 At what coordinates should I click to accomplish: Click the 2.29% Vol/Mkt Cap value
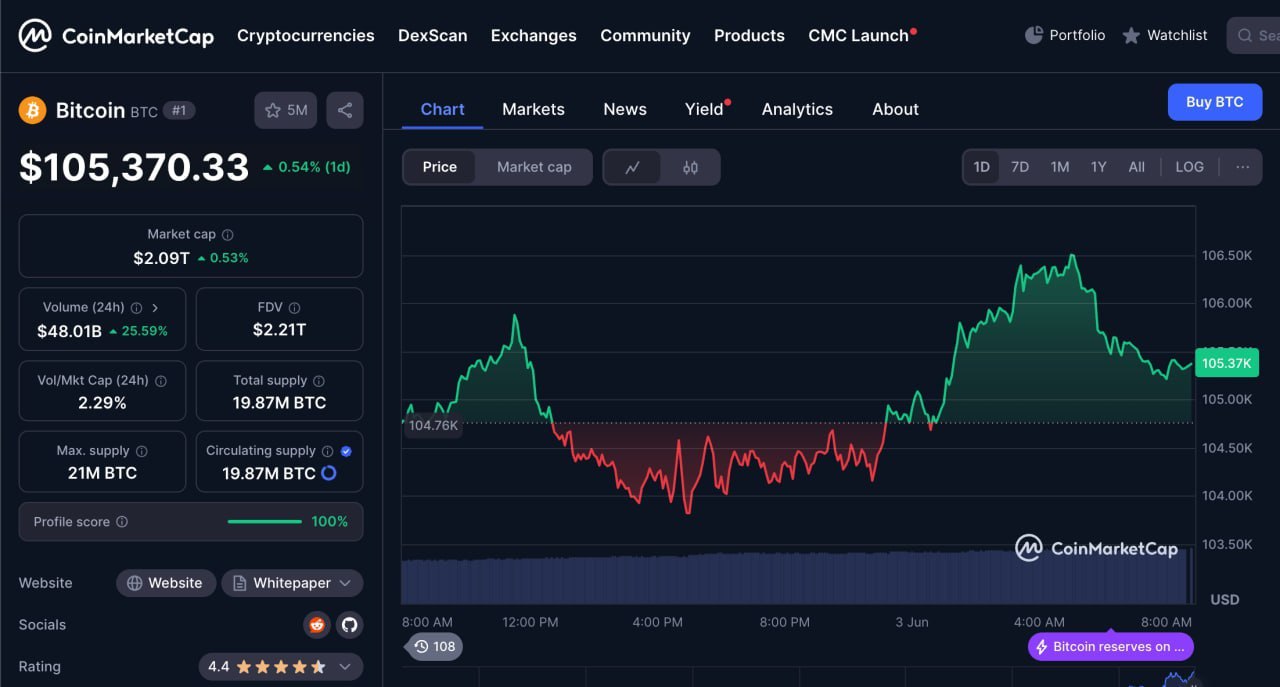102,403
